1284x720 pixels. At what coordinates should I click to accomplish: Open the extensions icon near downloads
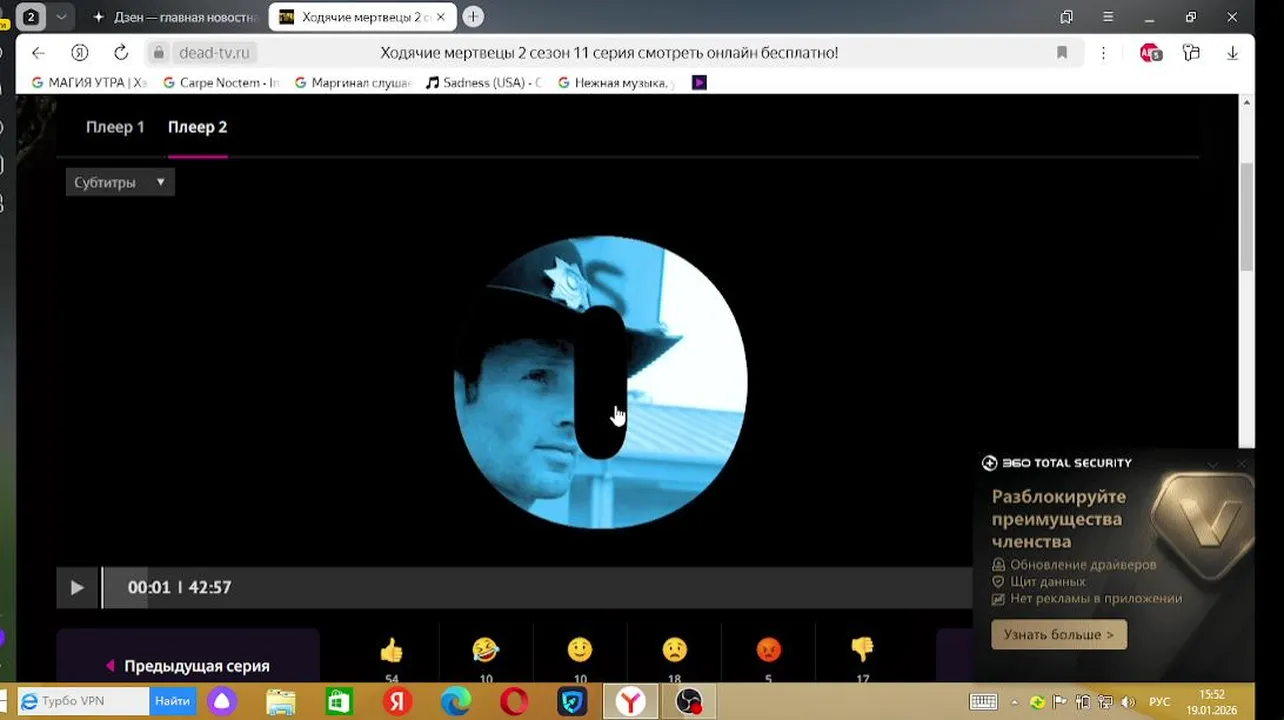click(x=1191, y=53)
